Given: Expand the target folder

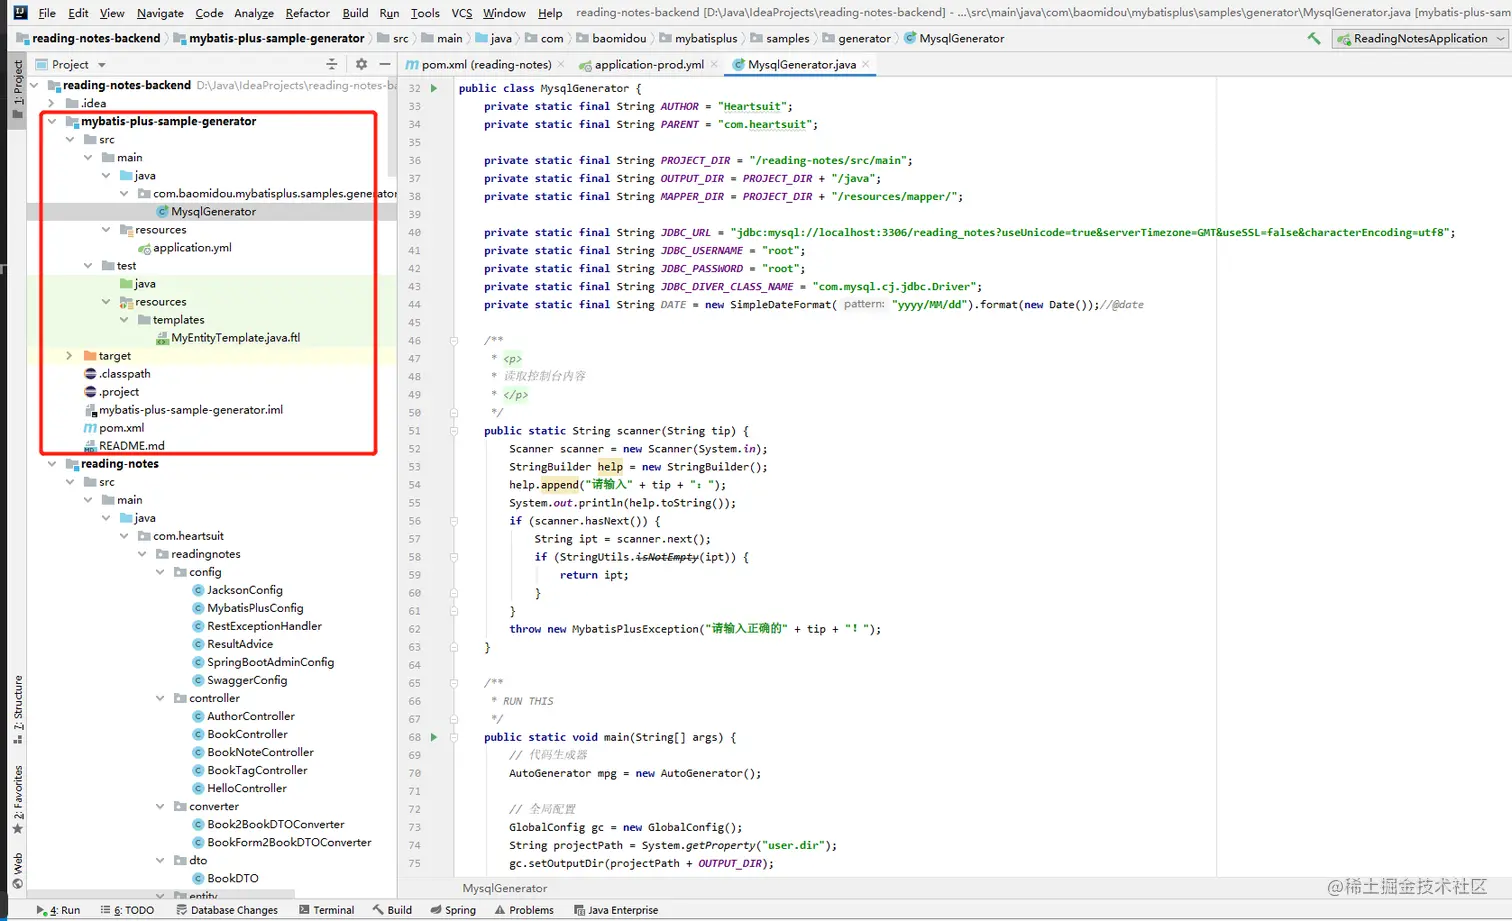Looking at the screenshot, I should [67, 355].
